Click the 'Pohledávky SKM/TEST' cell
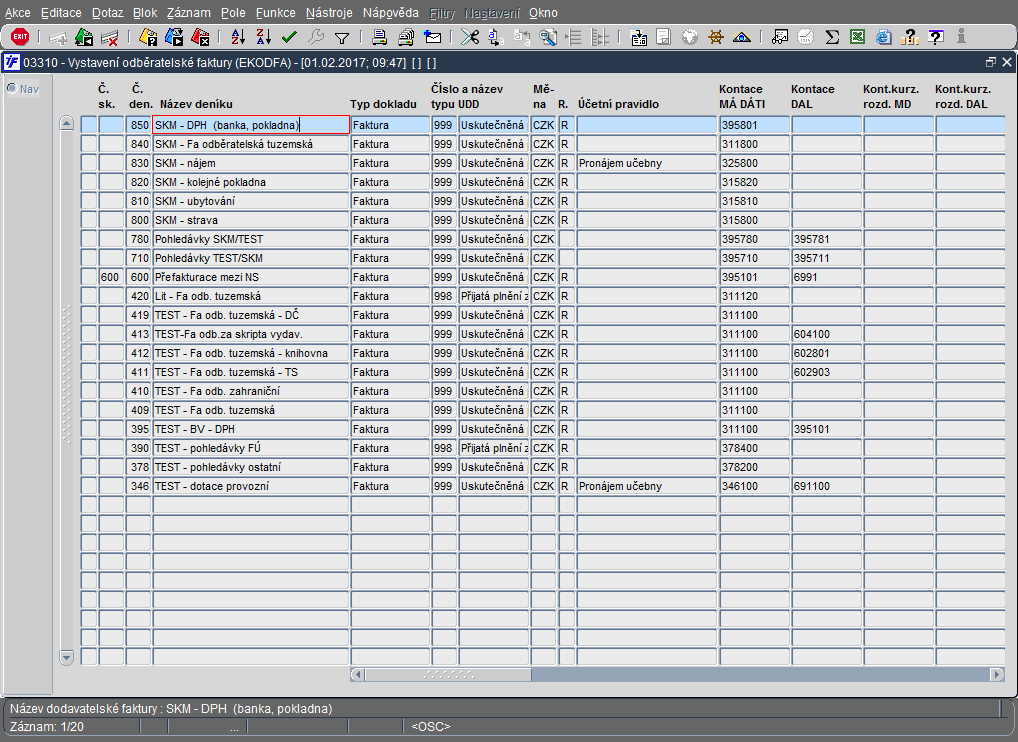 click(251, 239)
